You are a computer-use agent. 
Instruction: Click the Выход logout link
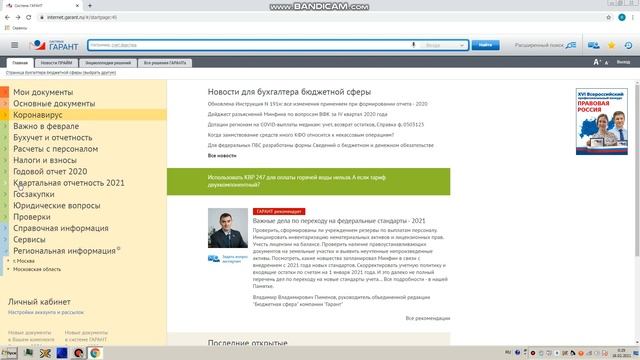click(623, 62)
